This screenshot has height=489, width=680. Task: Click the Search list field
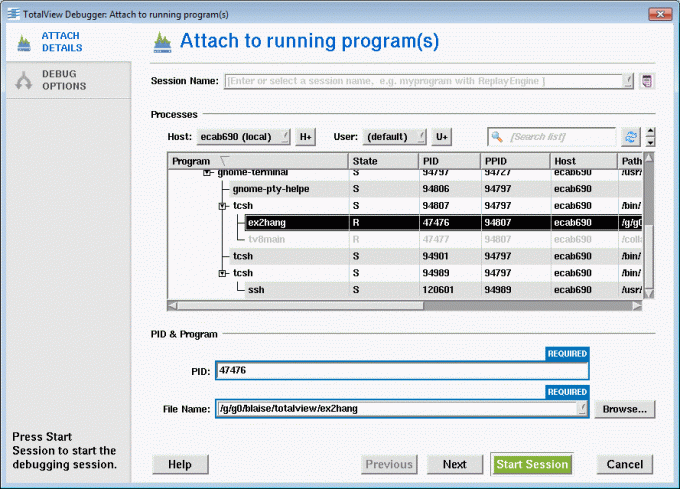tap(552, 137)
